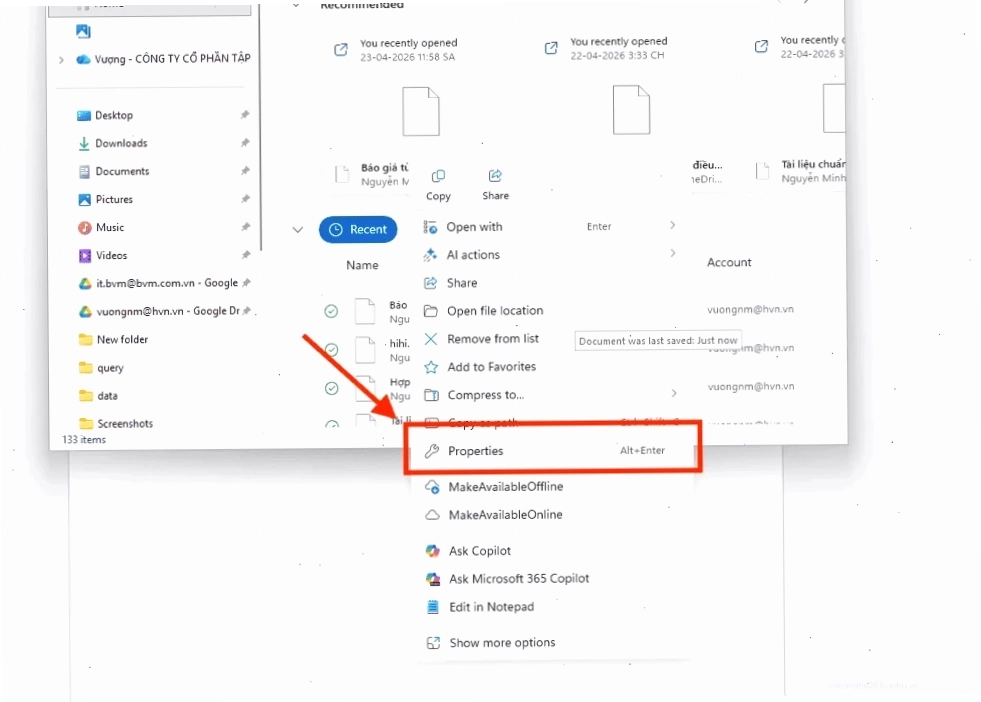Open vuongnm@hvn.vn Google Drive

tap(168, 311)
